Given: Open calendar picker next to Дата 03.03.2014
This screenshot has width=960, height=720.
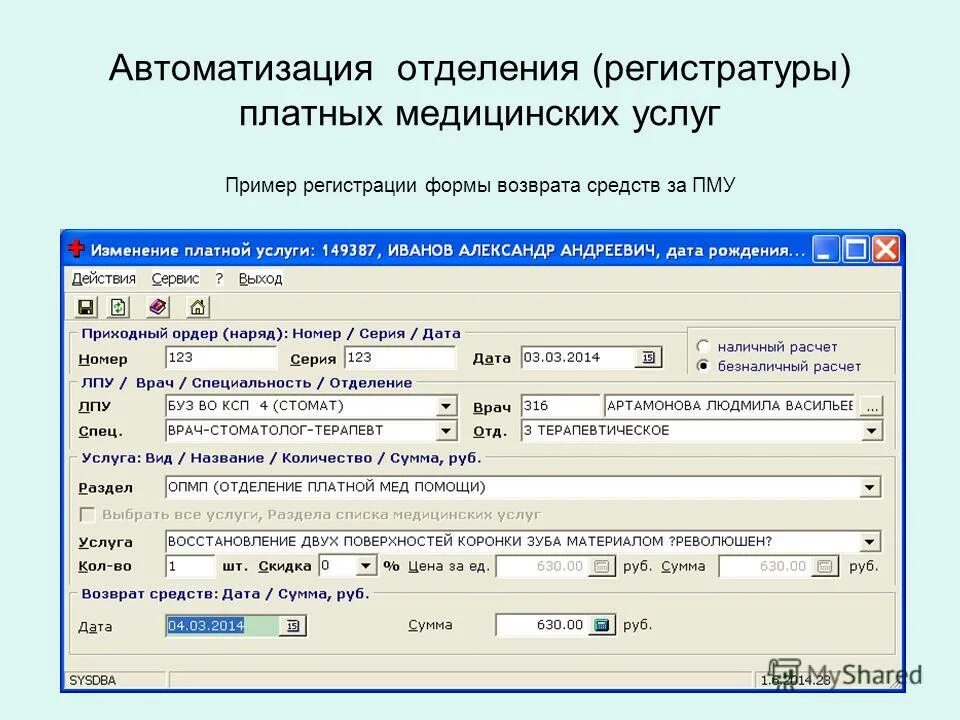Looking at the screenshot, I should tap(649, 357).
